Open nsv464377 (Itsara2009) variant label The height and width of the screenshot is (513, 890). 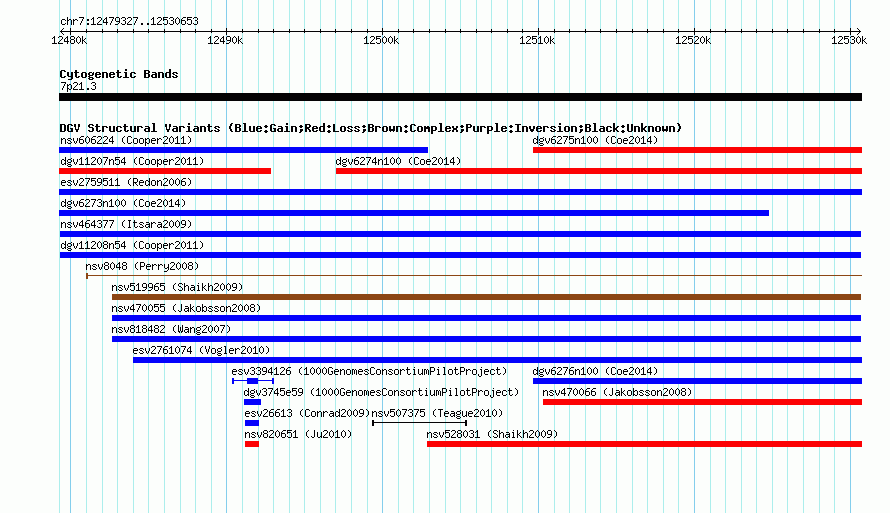(x=126, y=224)
